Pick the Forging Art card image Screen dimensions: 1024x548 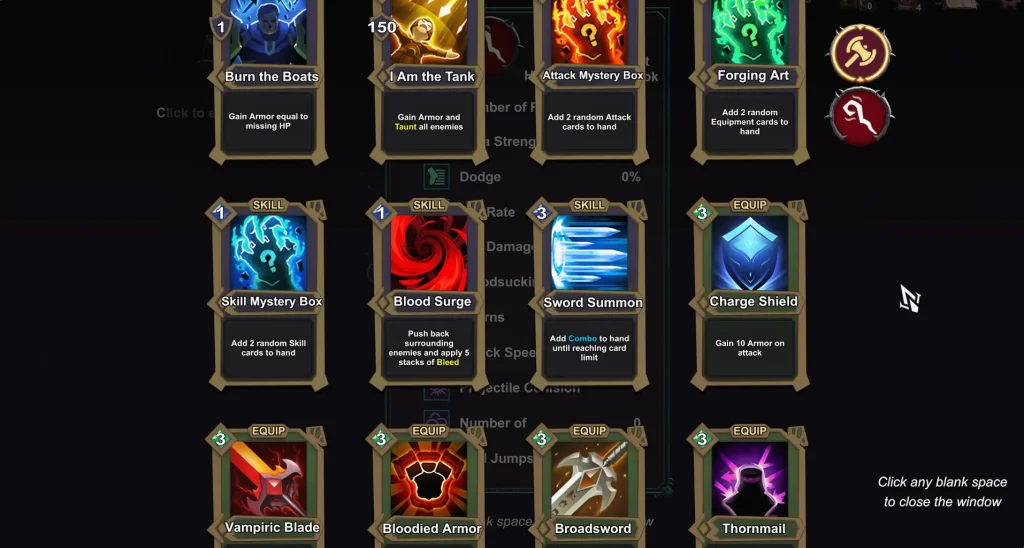750,32
